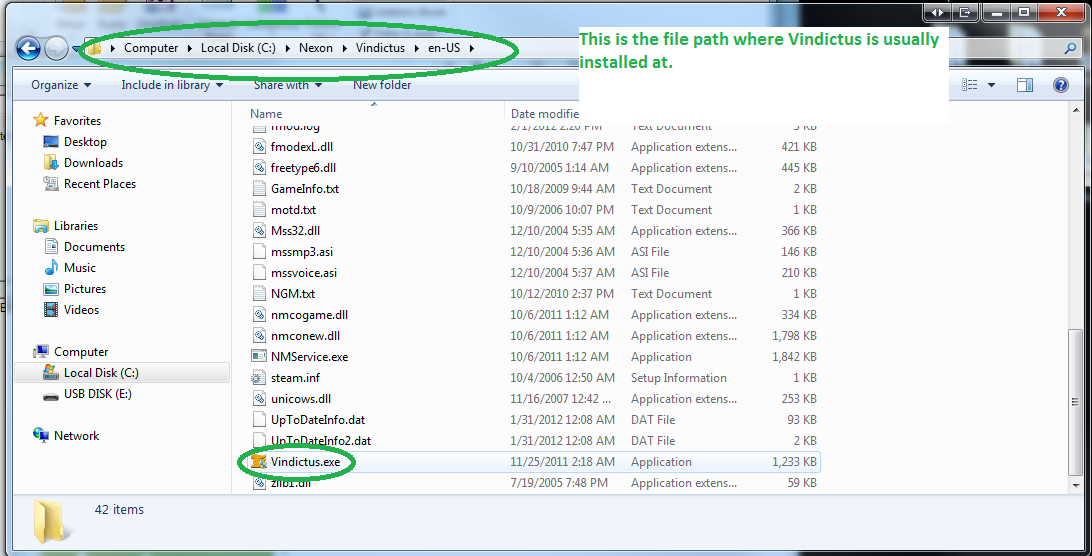The image size is (1092, 556).
Task: Select the UpToDateInfo2.dat file name
Action: (320, 441)
